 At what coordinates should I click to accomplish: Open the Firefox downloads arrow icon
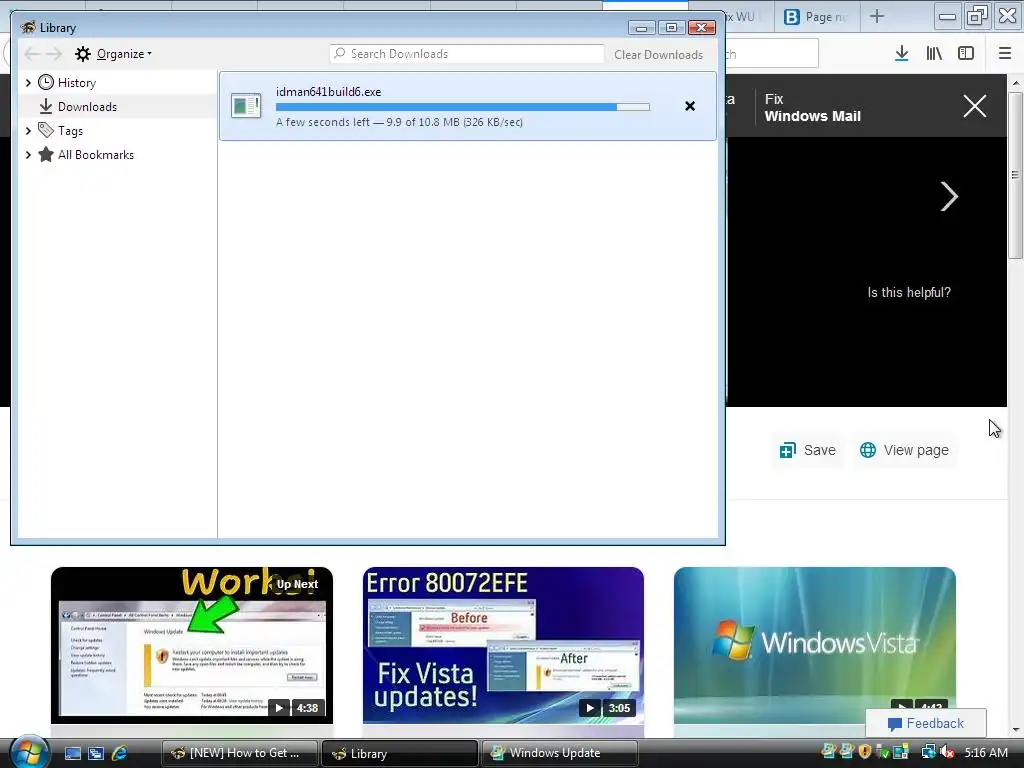[x=901, y=54]
